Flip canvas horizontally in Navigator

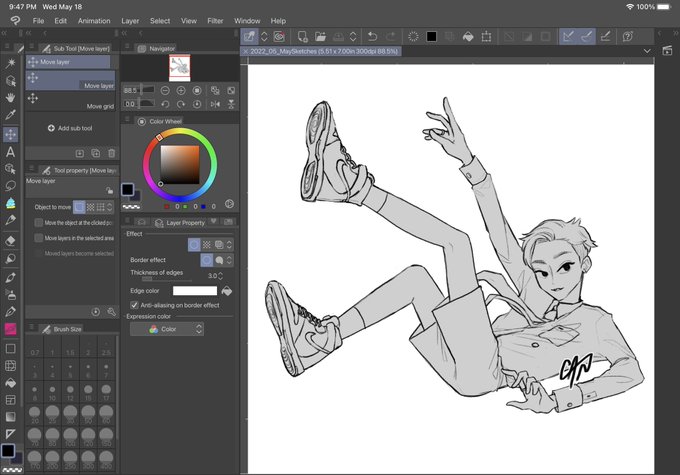[215, 104]
